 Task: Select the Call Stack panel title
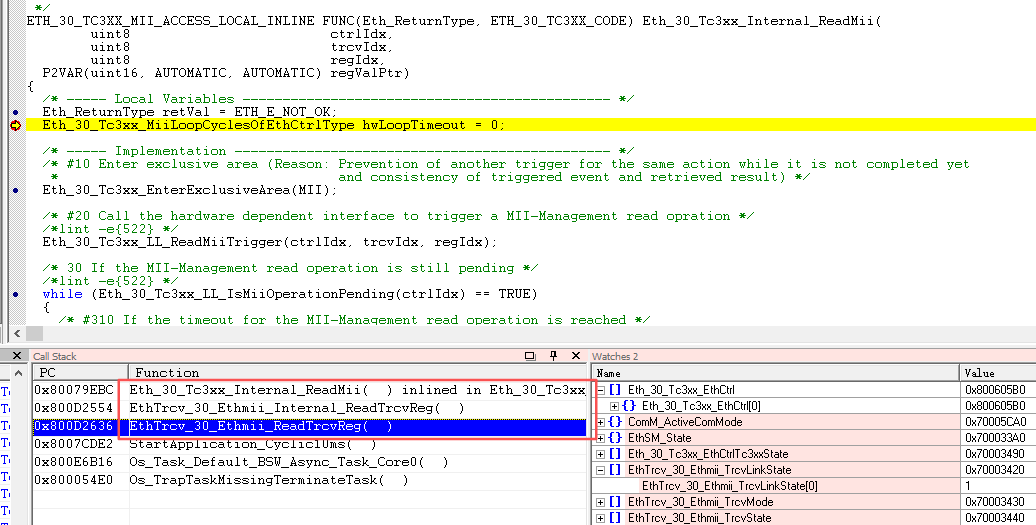pyautogui.click(x=55, y=357)
